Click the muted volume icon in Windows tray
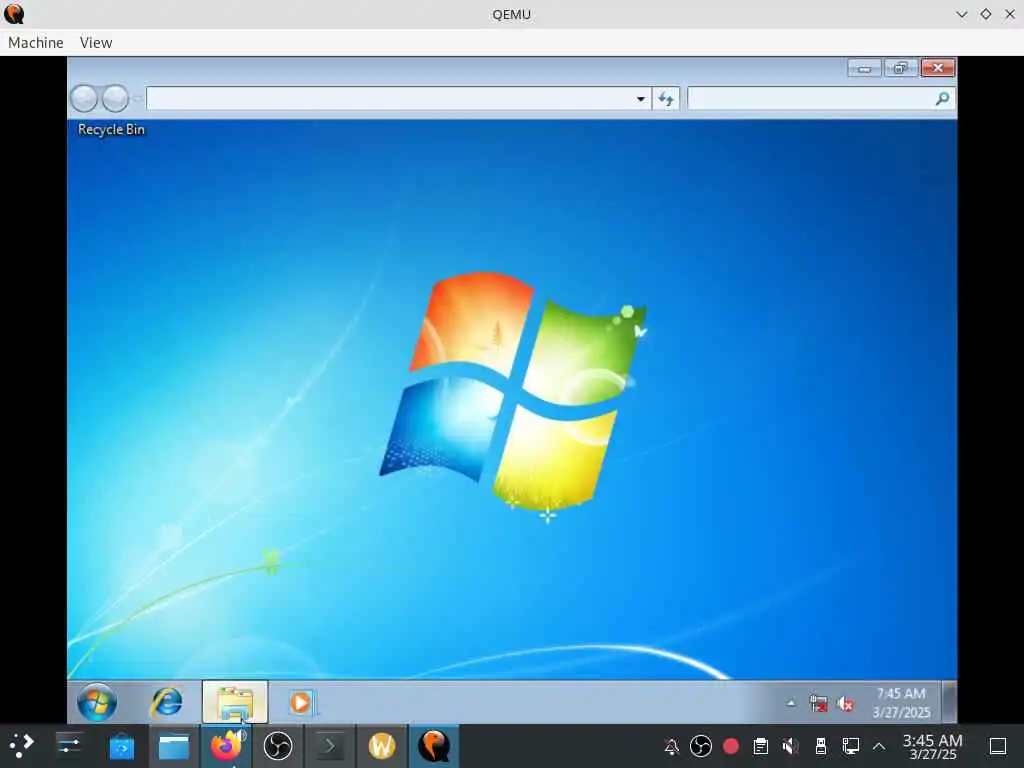 coord(845,704)
